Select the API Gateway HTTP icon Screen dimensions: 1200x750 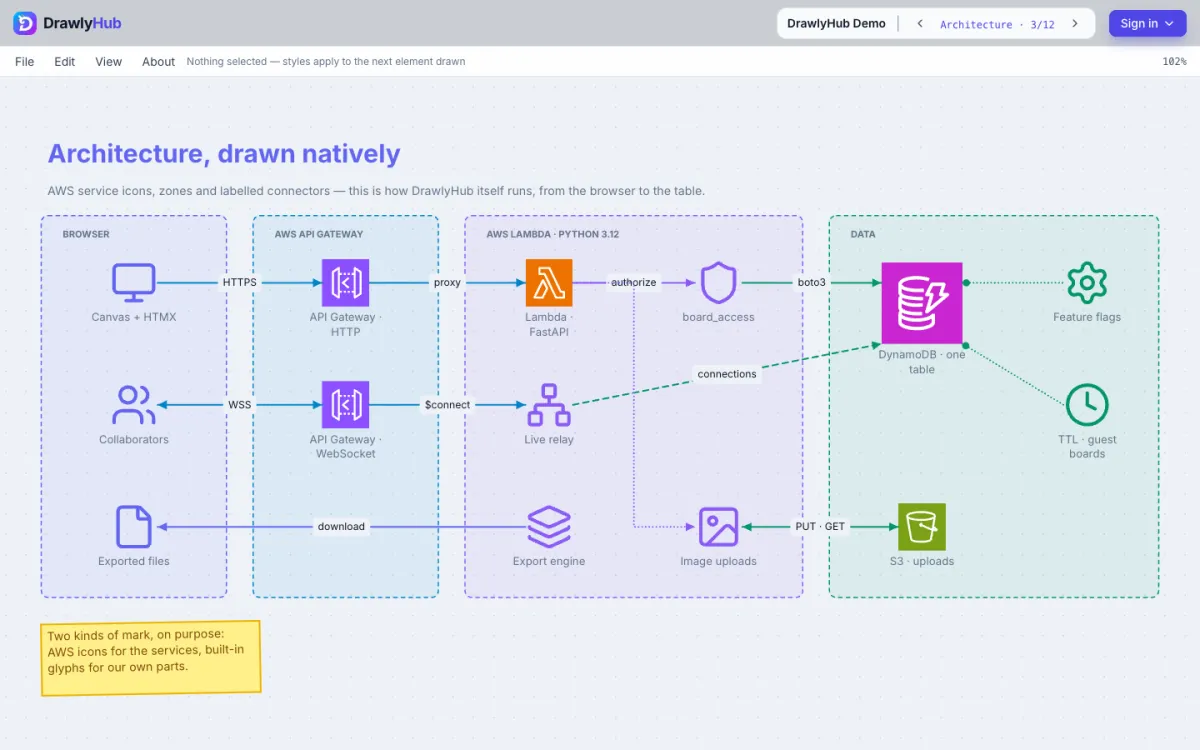(345, 283)
